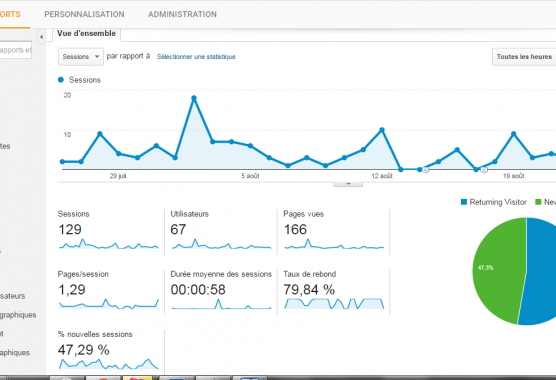Click the peak data point near 20 sessions
Image resolution: width=556 pixels, height=380 pixels.
point(194,98)
